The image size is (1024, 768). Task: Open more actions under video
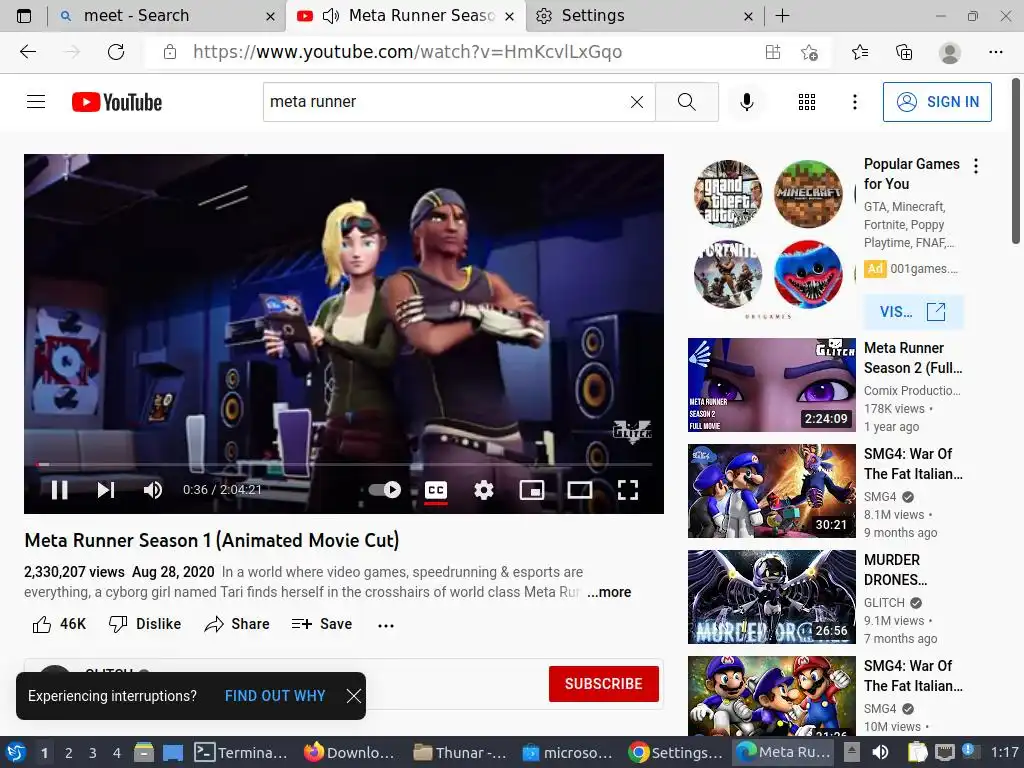click(386, 625)
